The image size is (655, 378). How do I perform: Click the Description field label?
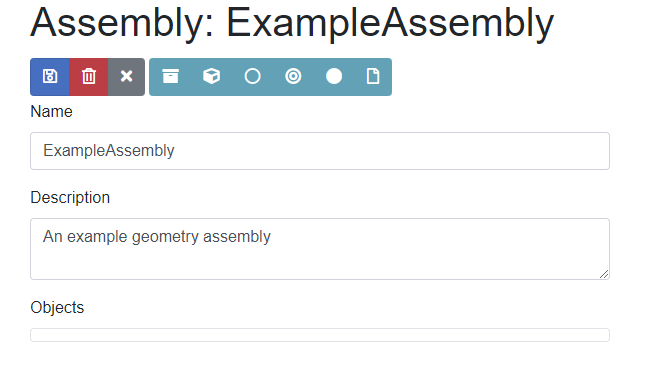click(x=70, y=198)
